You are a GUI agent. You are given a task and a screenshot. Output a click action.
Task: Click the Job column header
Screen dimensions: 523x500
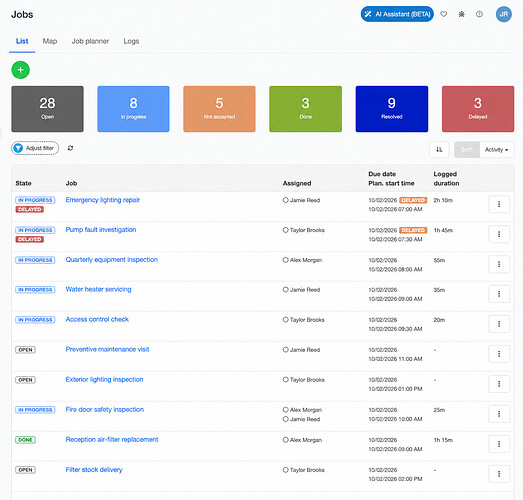pos(71,183)
